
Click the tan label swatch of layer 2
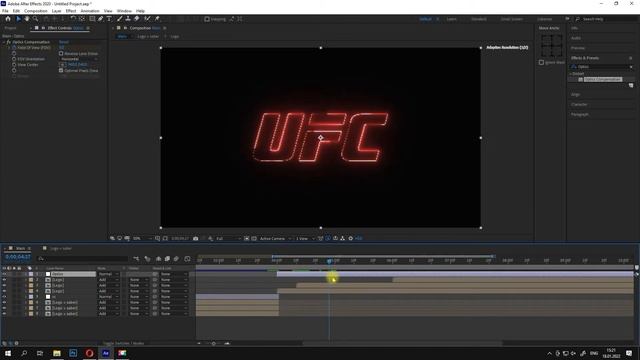coord(31,280)
